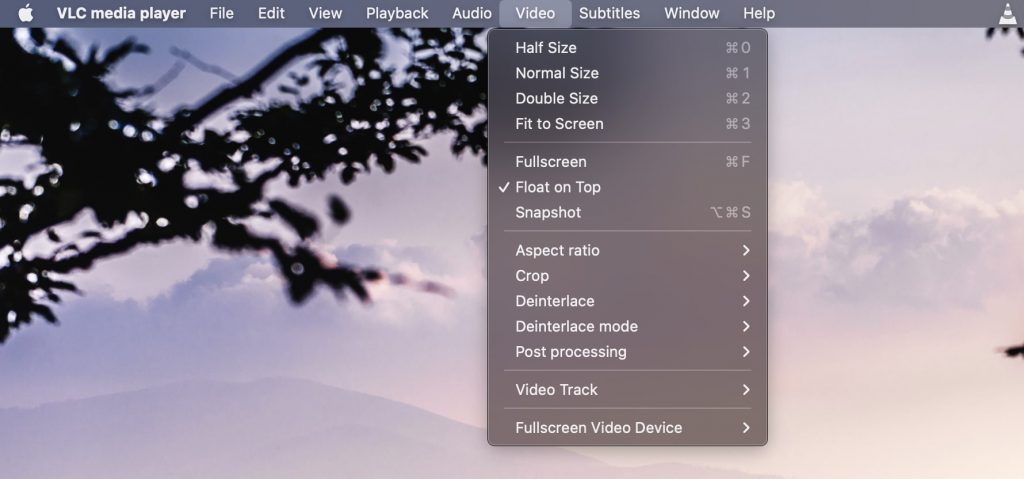Open the Audio menu
Viewport: 1024px width, 479px height.
tap(472, 13)
